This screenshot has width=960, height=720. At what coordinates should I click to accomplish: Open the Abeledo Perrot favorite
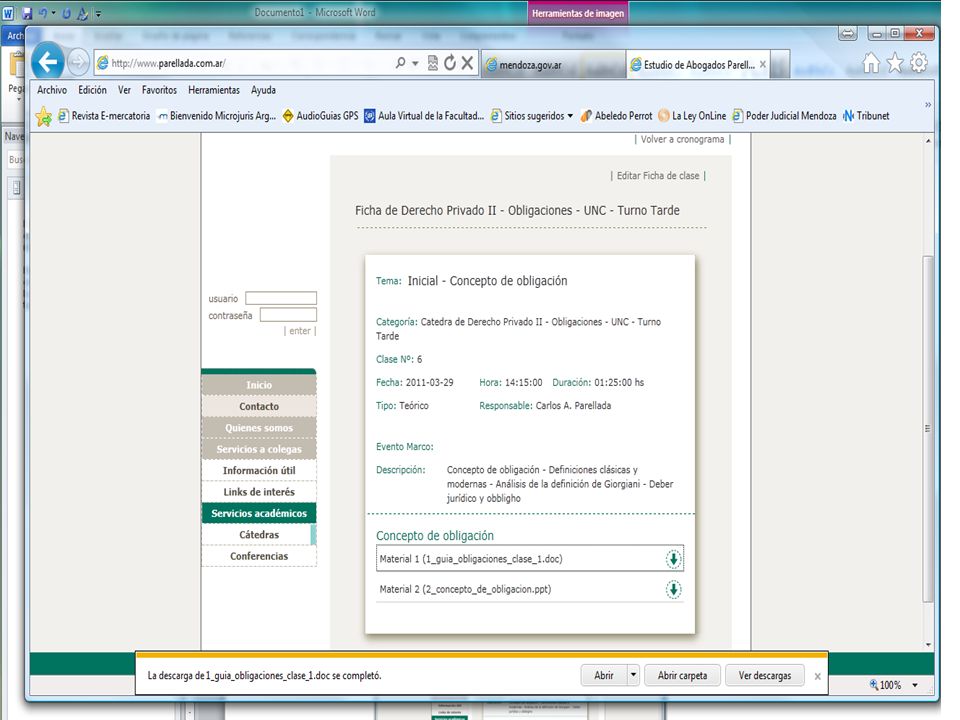(x=616, y=116)
